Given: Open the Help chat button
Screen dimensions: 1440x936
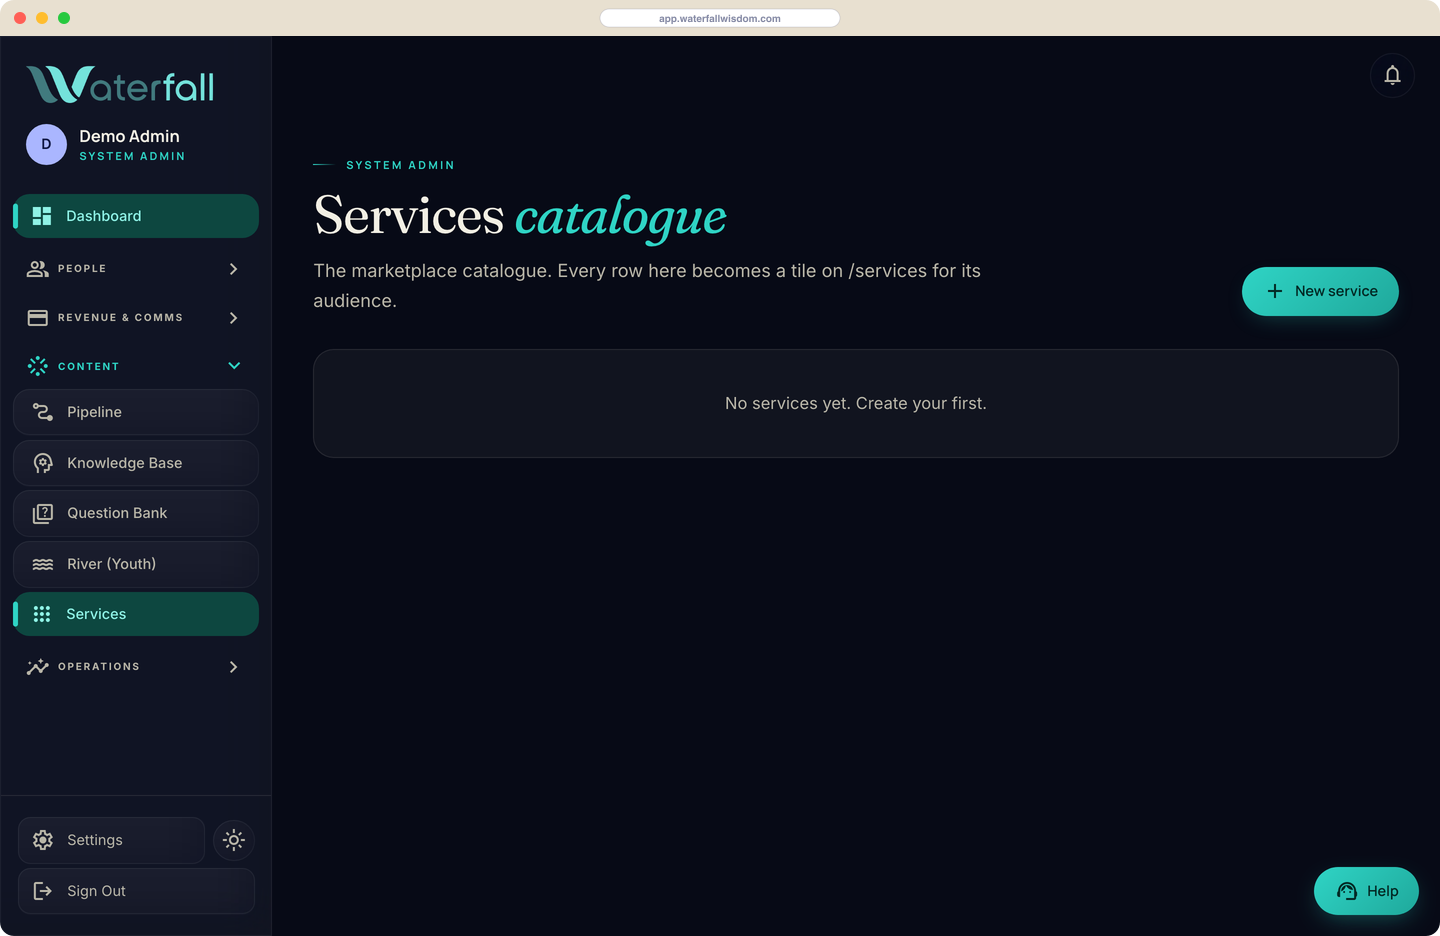Looking at the screenshot, I should (1366, 891).
